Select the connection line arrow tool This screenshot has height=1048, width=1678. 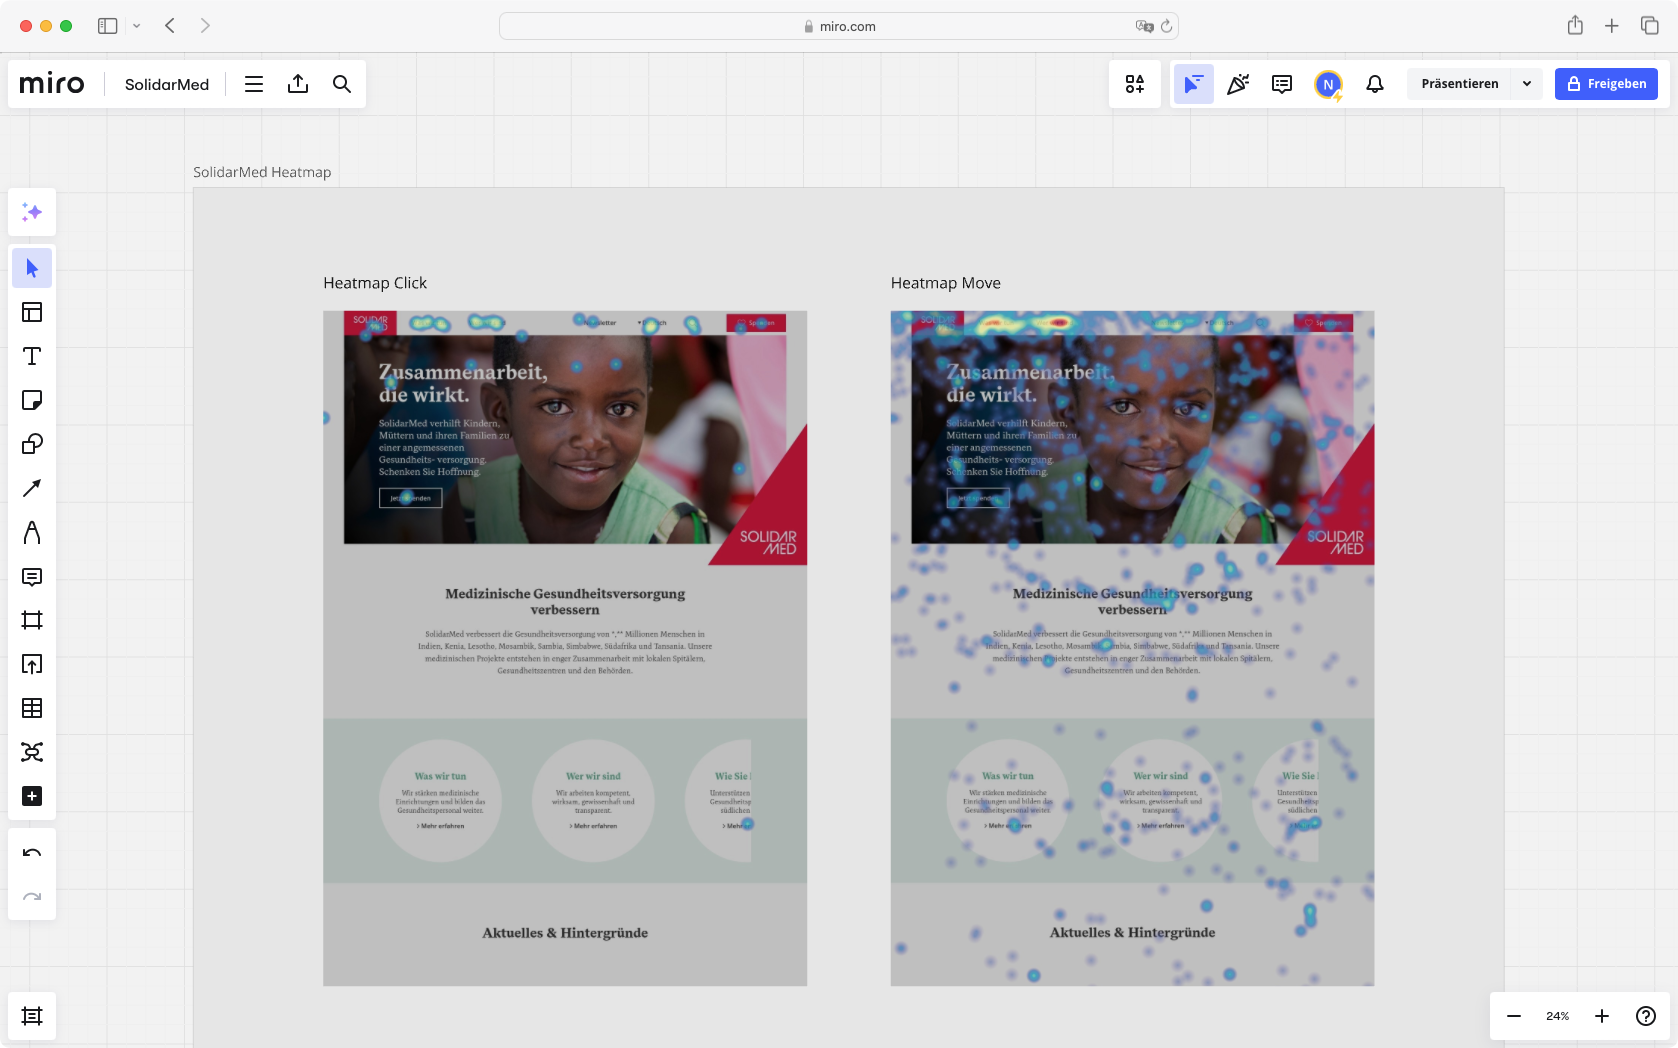click(x=32, y=488)
